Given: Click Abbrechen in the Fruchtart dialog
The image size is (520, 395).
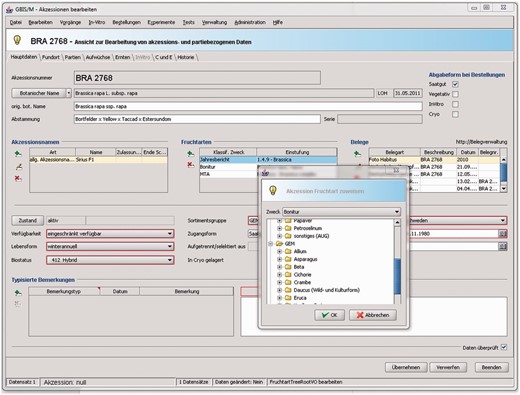Looking at the screenshot, I should pos(373,315).
